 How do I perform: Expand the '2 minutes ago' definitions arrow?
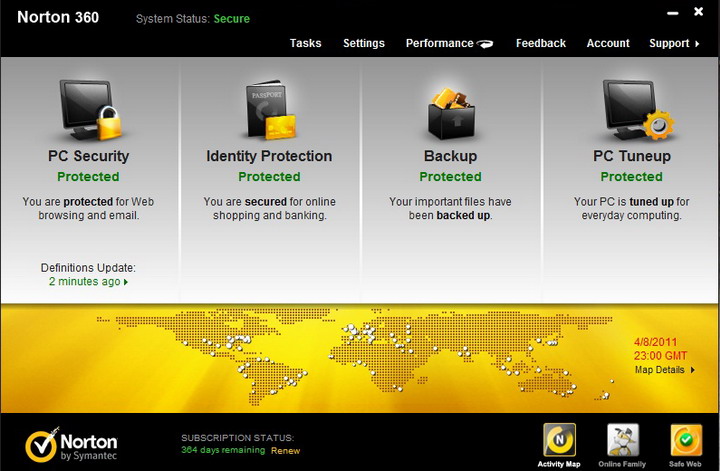[126, 282]
